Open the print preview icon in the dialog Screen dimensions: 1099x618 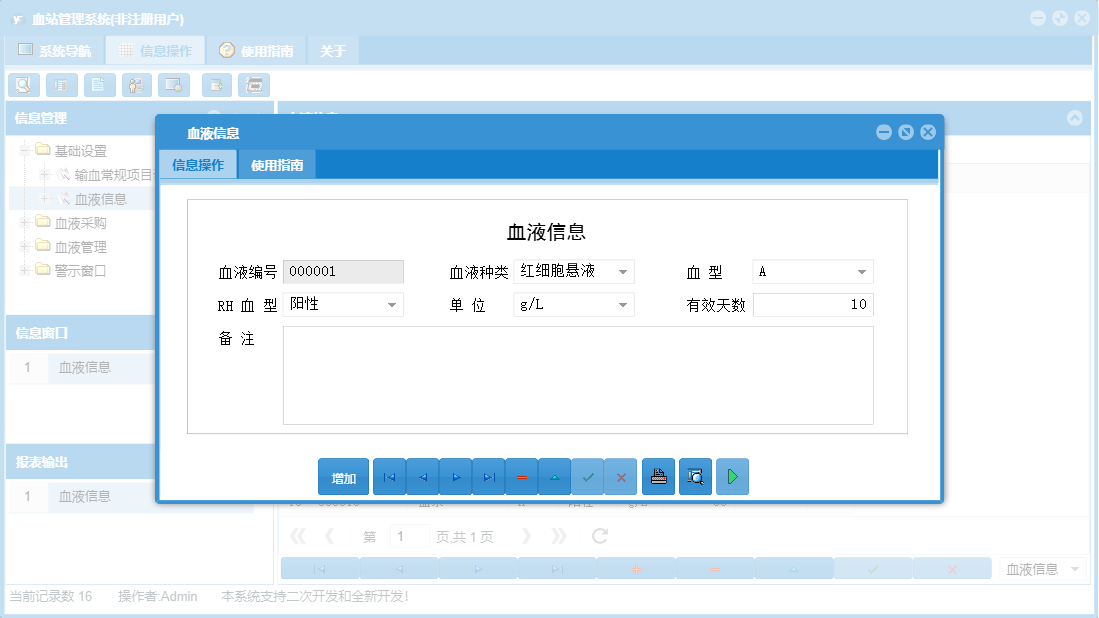(696, 477)
